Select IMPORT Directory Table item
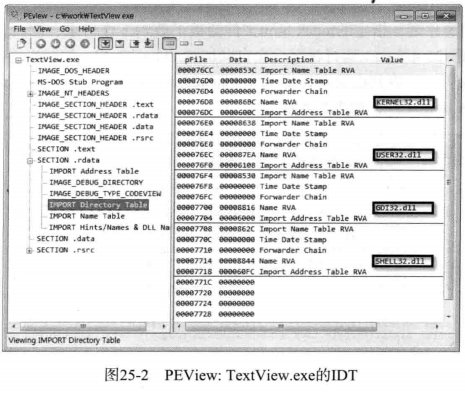 click(98, 205)
